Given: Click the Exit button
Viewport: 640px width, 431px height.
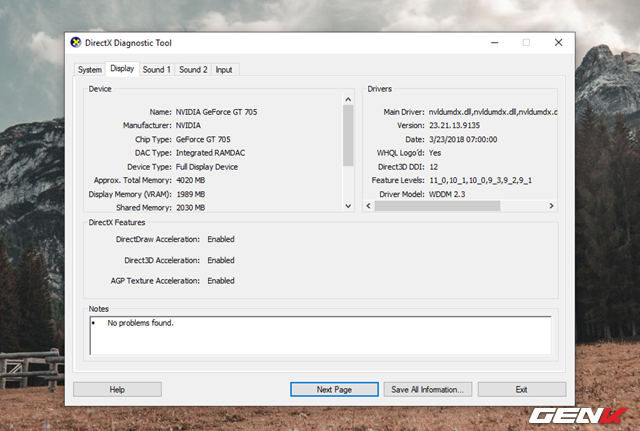Looking at the screenshot, I should click(x=522, y=389).
